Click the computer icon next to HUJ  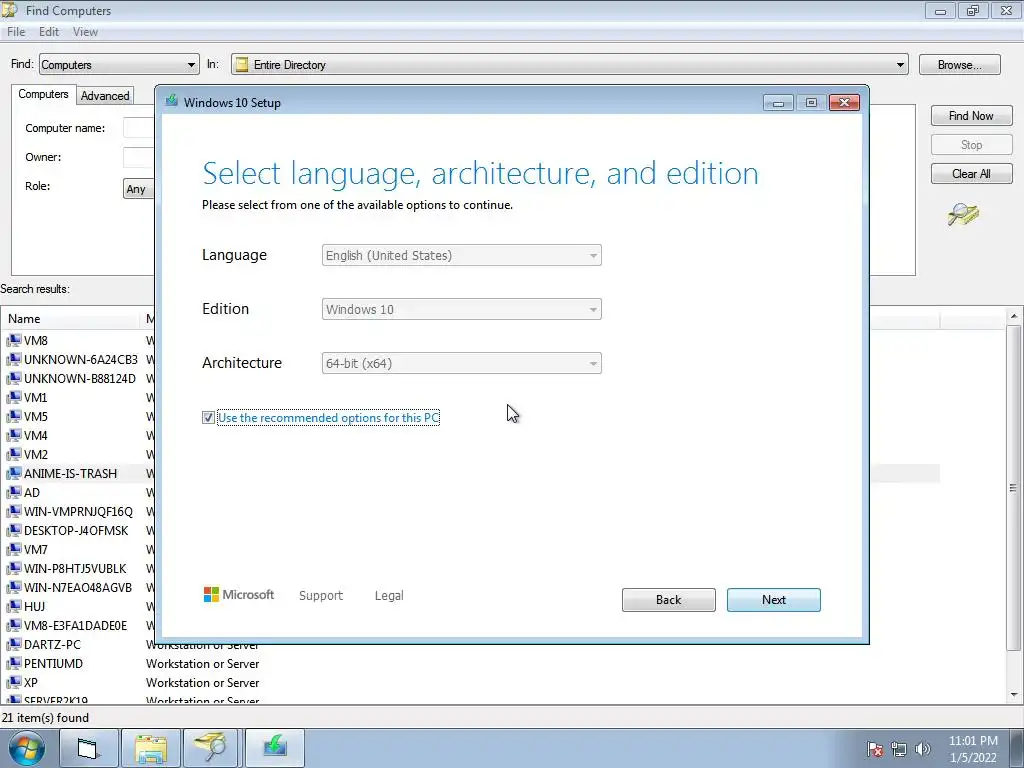(14, 606)
